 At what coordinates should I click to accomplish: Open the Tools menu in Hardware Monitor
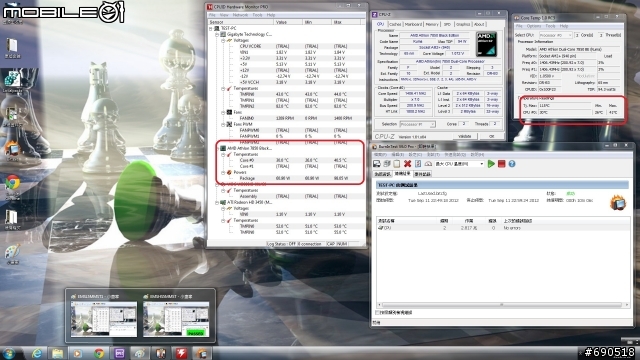coord(257,15)
